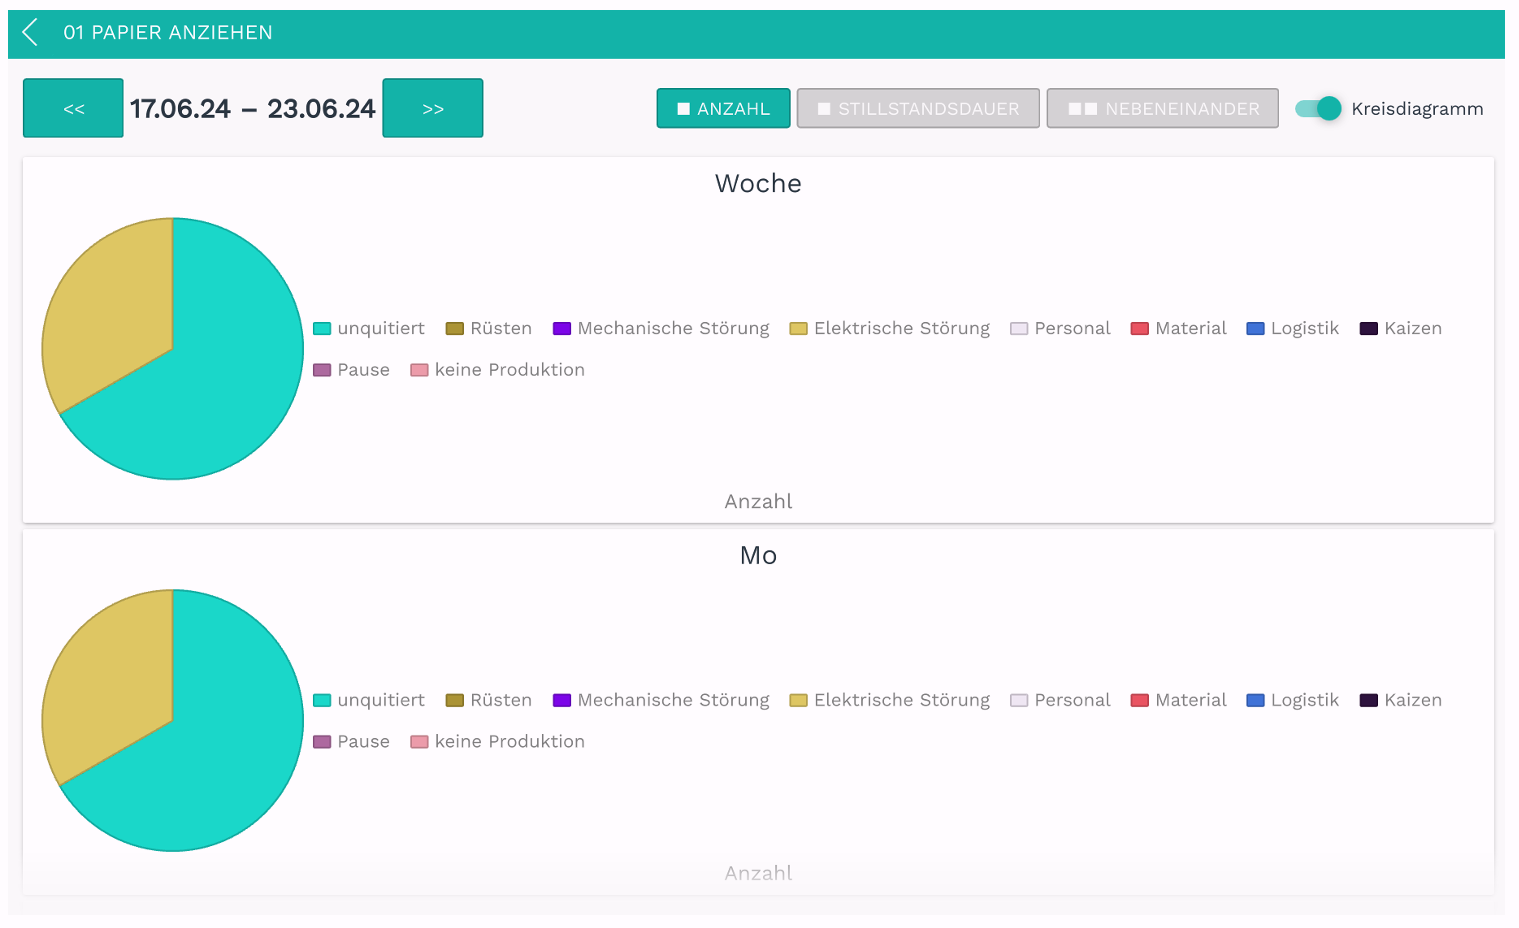The width and height of the screenshot is (1519, 928).
Task: Click the yellow slice of the Woche pie
Action: pos(105,310)
